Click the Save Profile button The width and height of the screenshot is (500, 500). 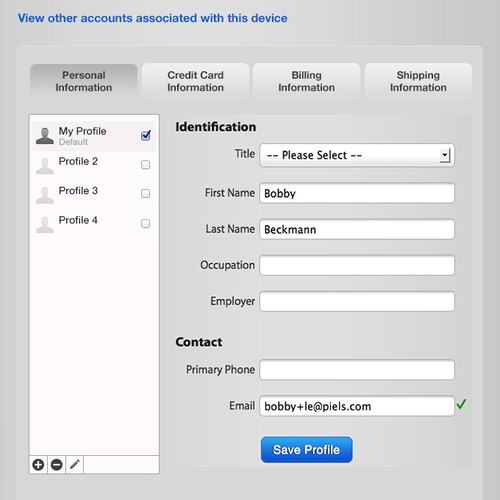tap(307, 450)
